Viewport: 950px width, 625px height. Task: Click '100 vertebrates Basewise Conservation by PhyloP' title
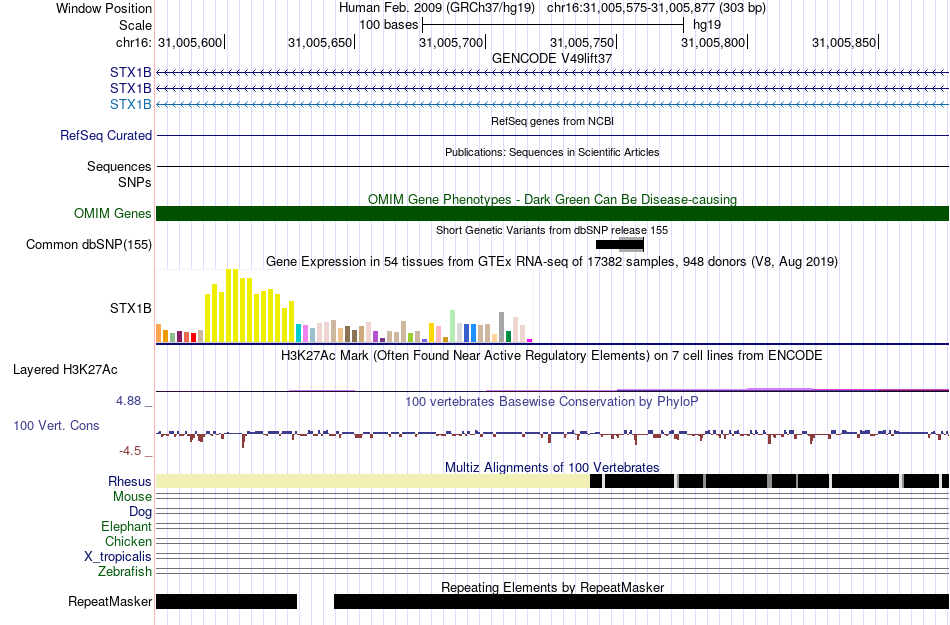pyautogui.click(x=552, y=401)
